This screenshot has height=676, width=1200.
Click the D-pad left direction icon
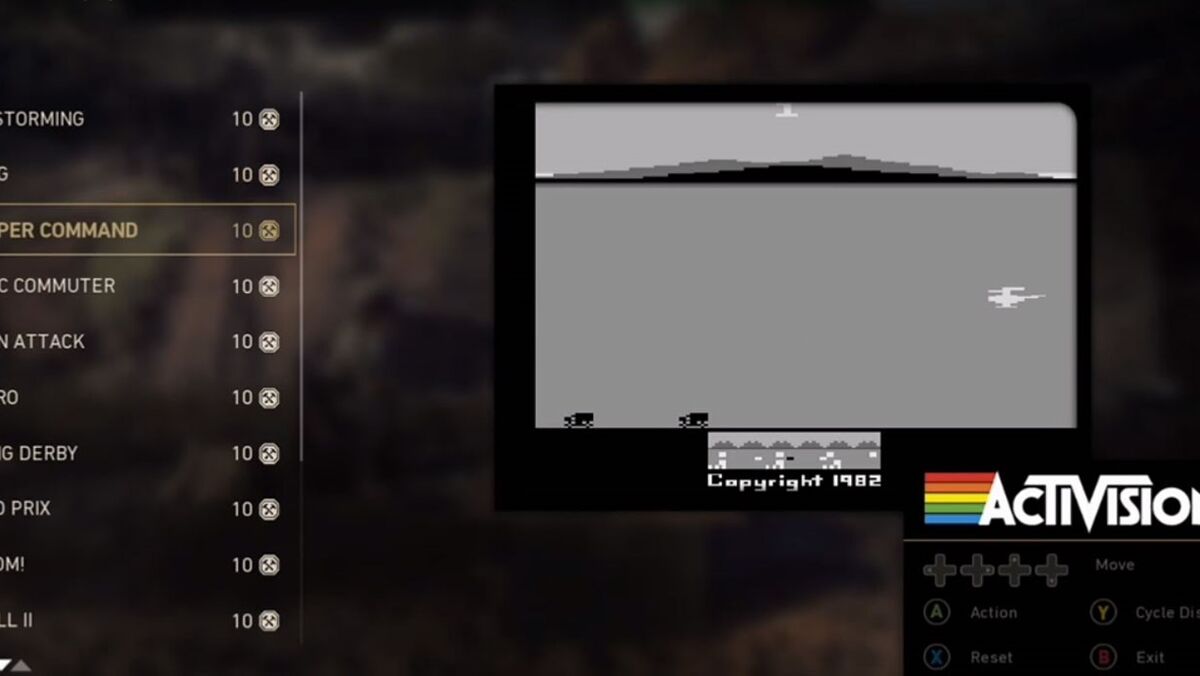pyautogui.click(x=939, y=570)
